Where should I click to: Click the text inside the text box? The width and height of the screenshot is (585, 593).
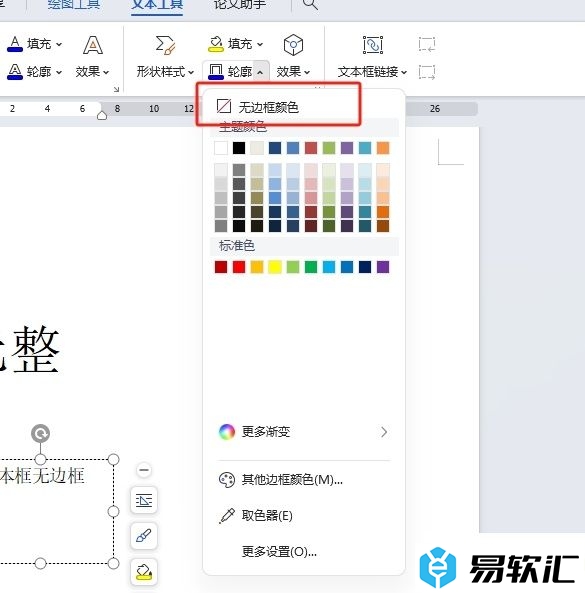pyautogui.click(x=42, y=476)
